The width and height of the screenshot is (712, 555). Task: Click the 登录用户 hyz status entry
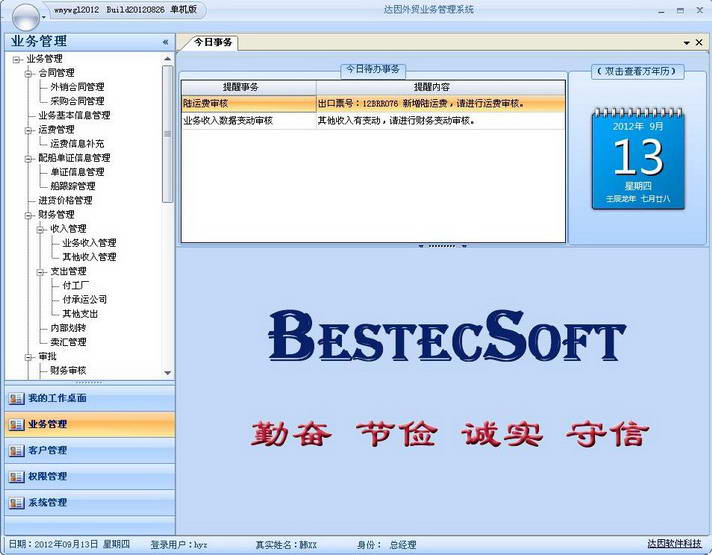tap(178, 544)
